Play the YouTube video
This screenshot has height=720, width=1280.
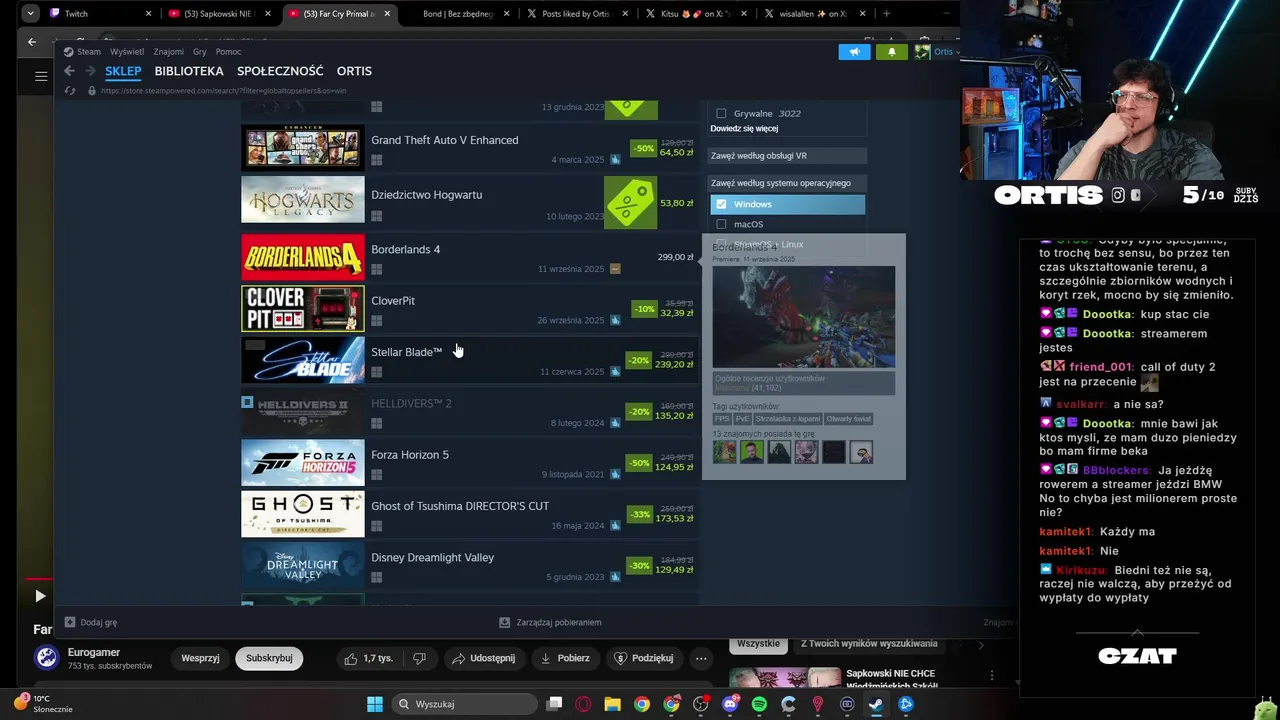39,596
